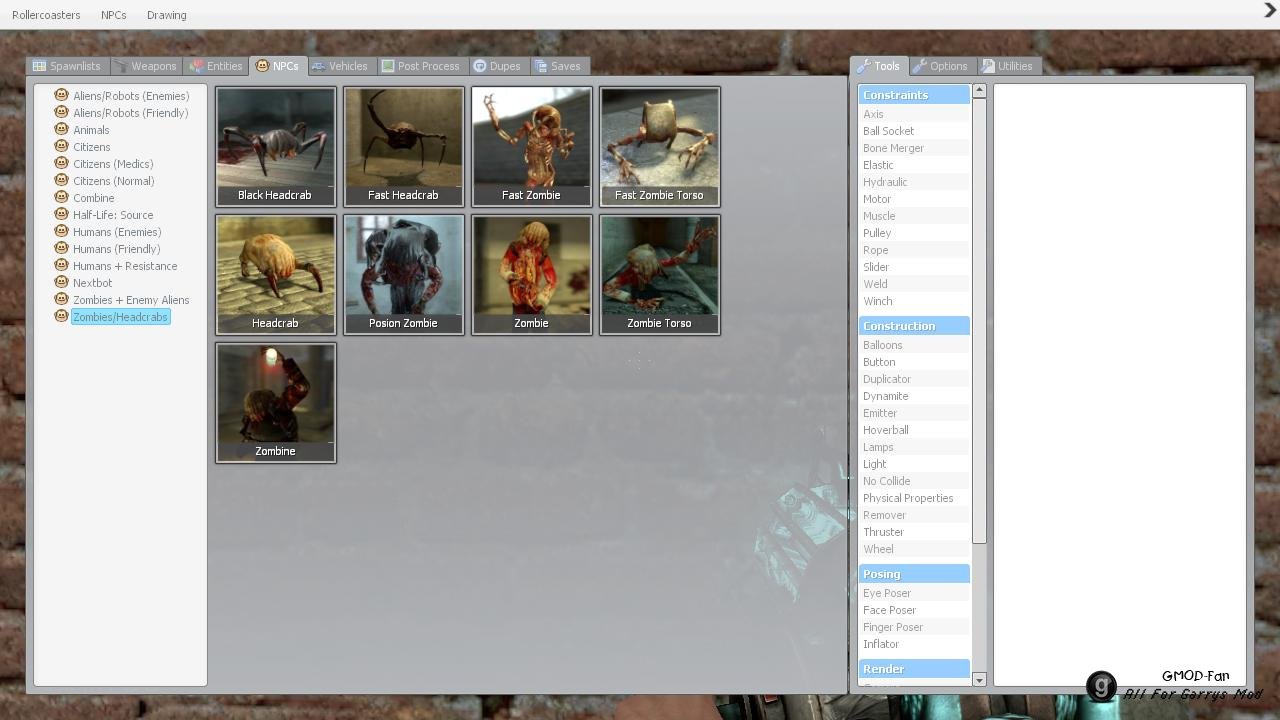The image size is (1280, 720).
Task: Open the Saves tab
Action: [558, 66]
